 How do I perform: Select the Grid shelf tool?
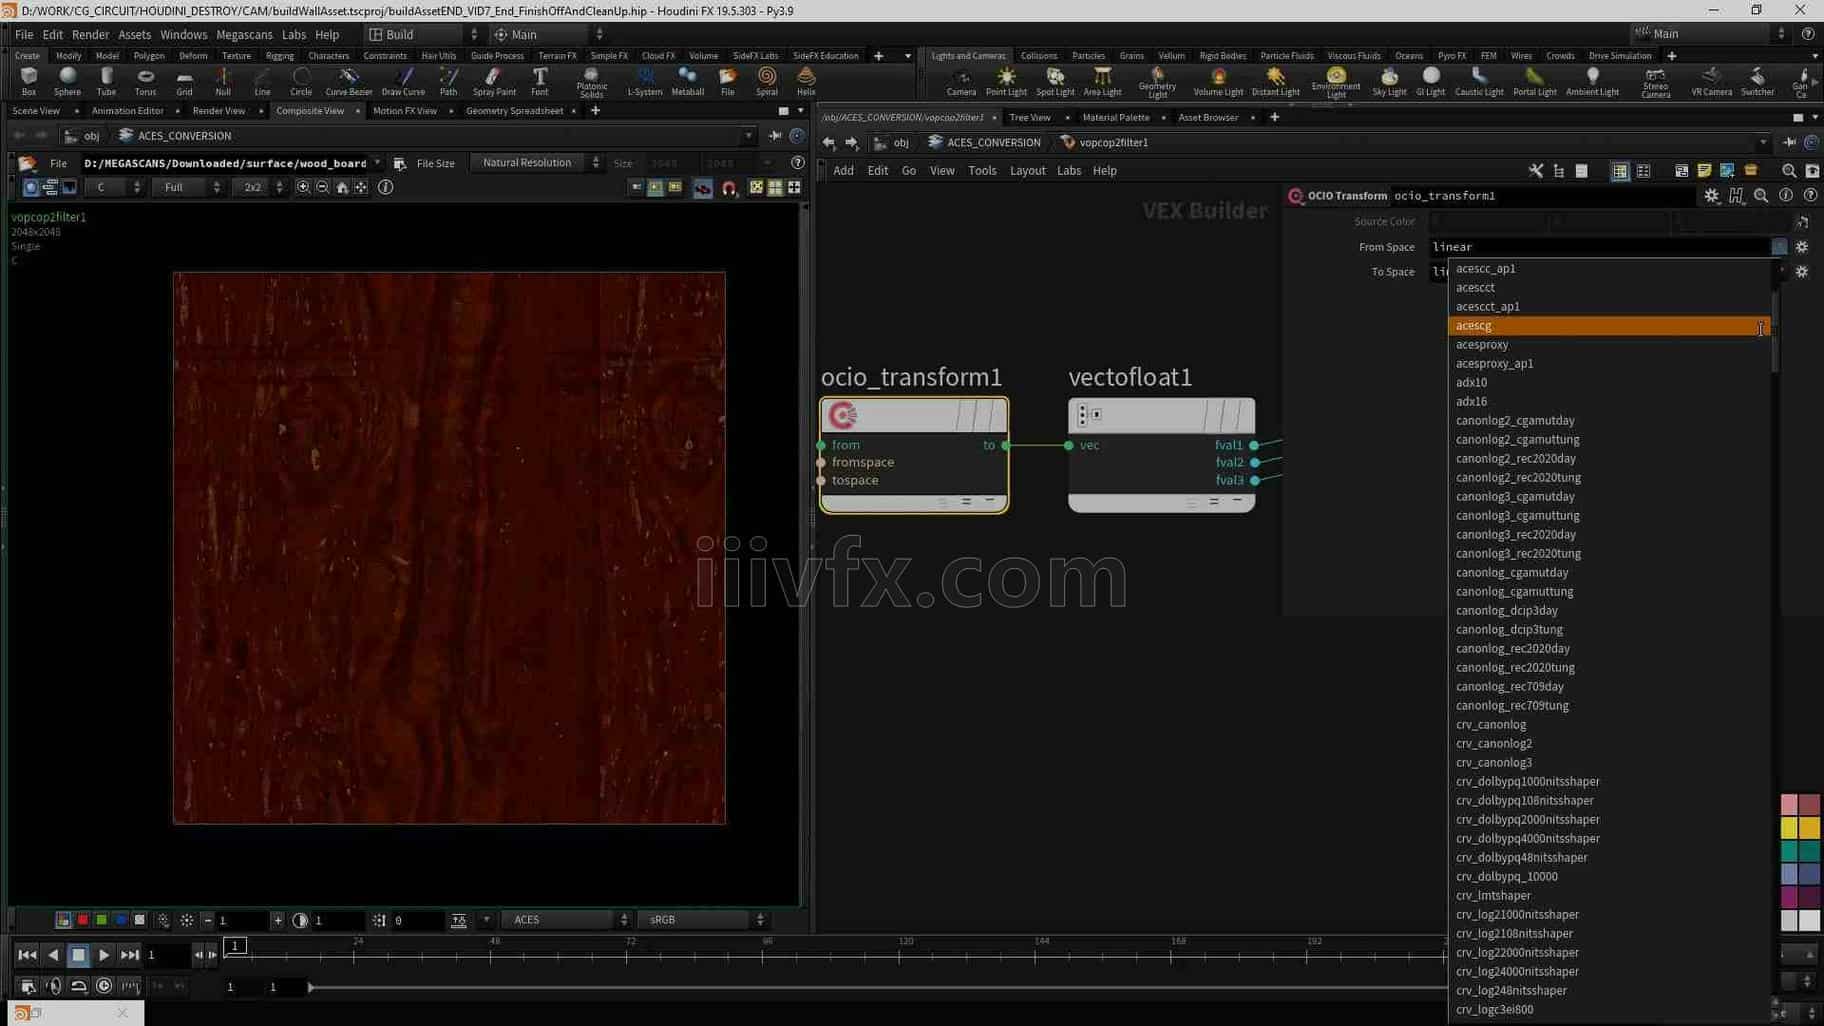[184, 81]
